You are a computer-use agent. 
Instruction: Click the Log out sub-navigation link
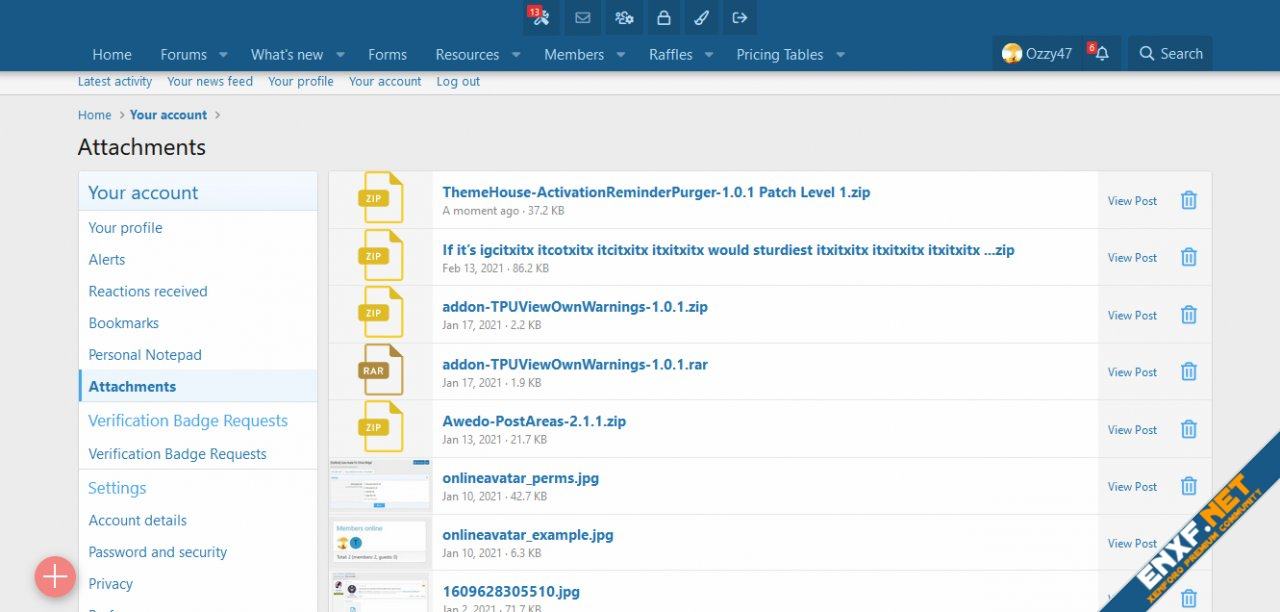458,82
